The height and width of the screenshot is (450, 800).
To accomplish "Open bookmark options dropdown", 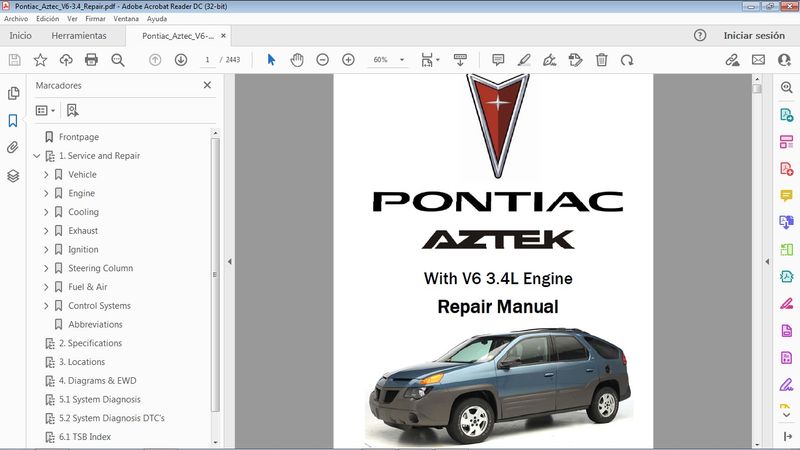I will (x=45, y=110).
